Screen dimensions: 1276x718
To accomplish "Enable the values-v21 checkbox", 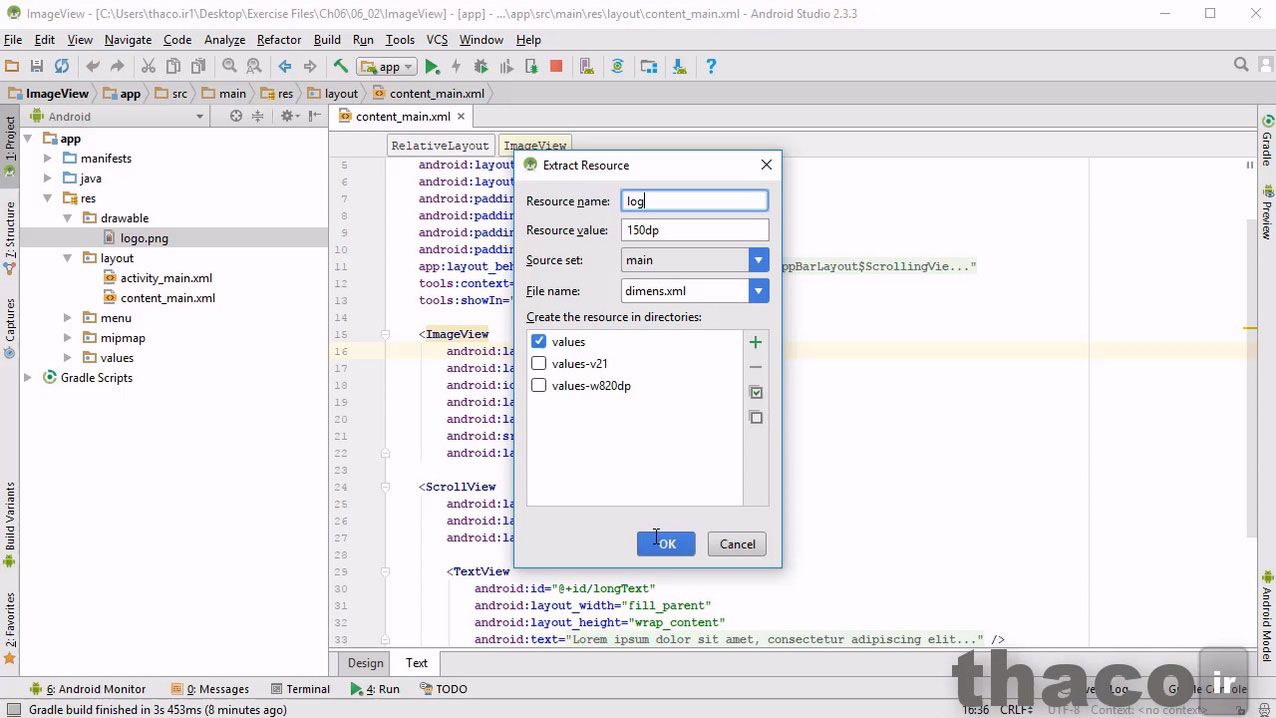I will coord(539,364).
